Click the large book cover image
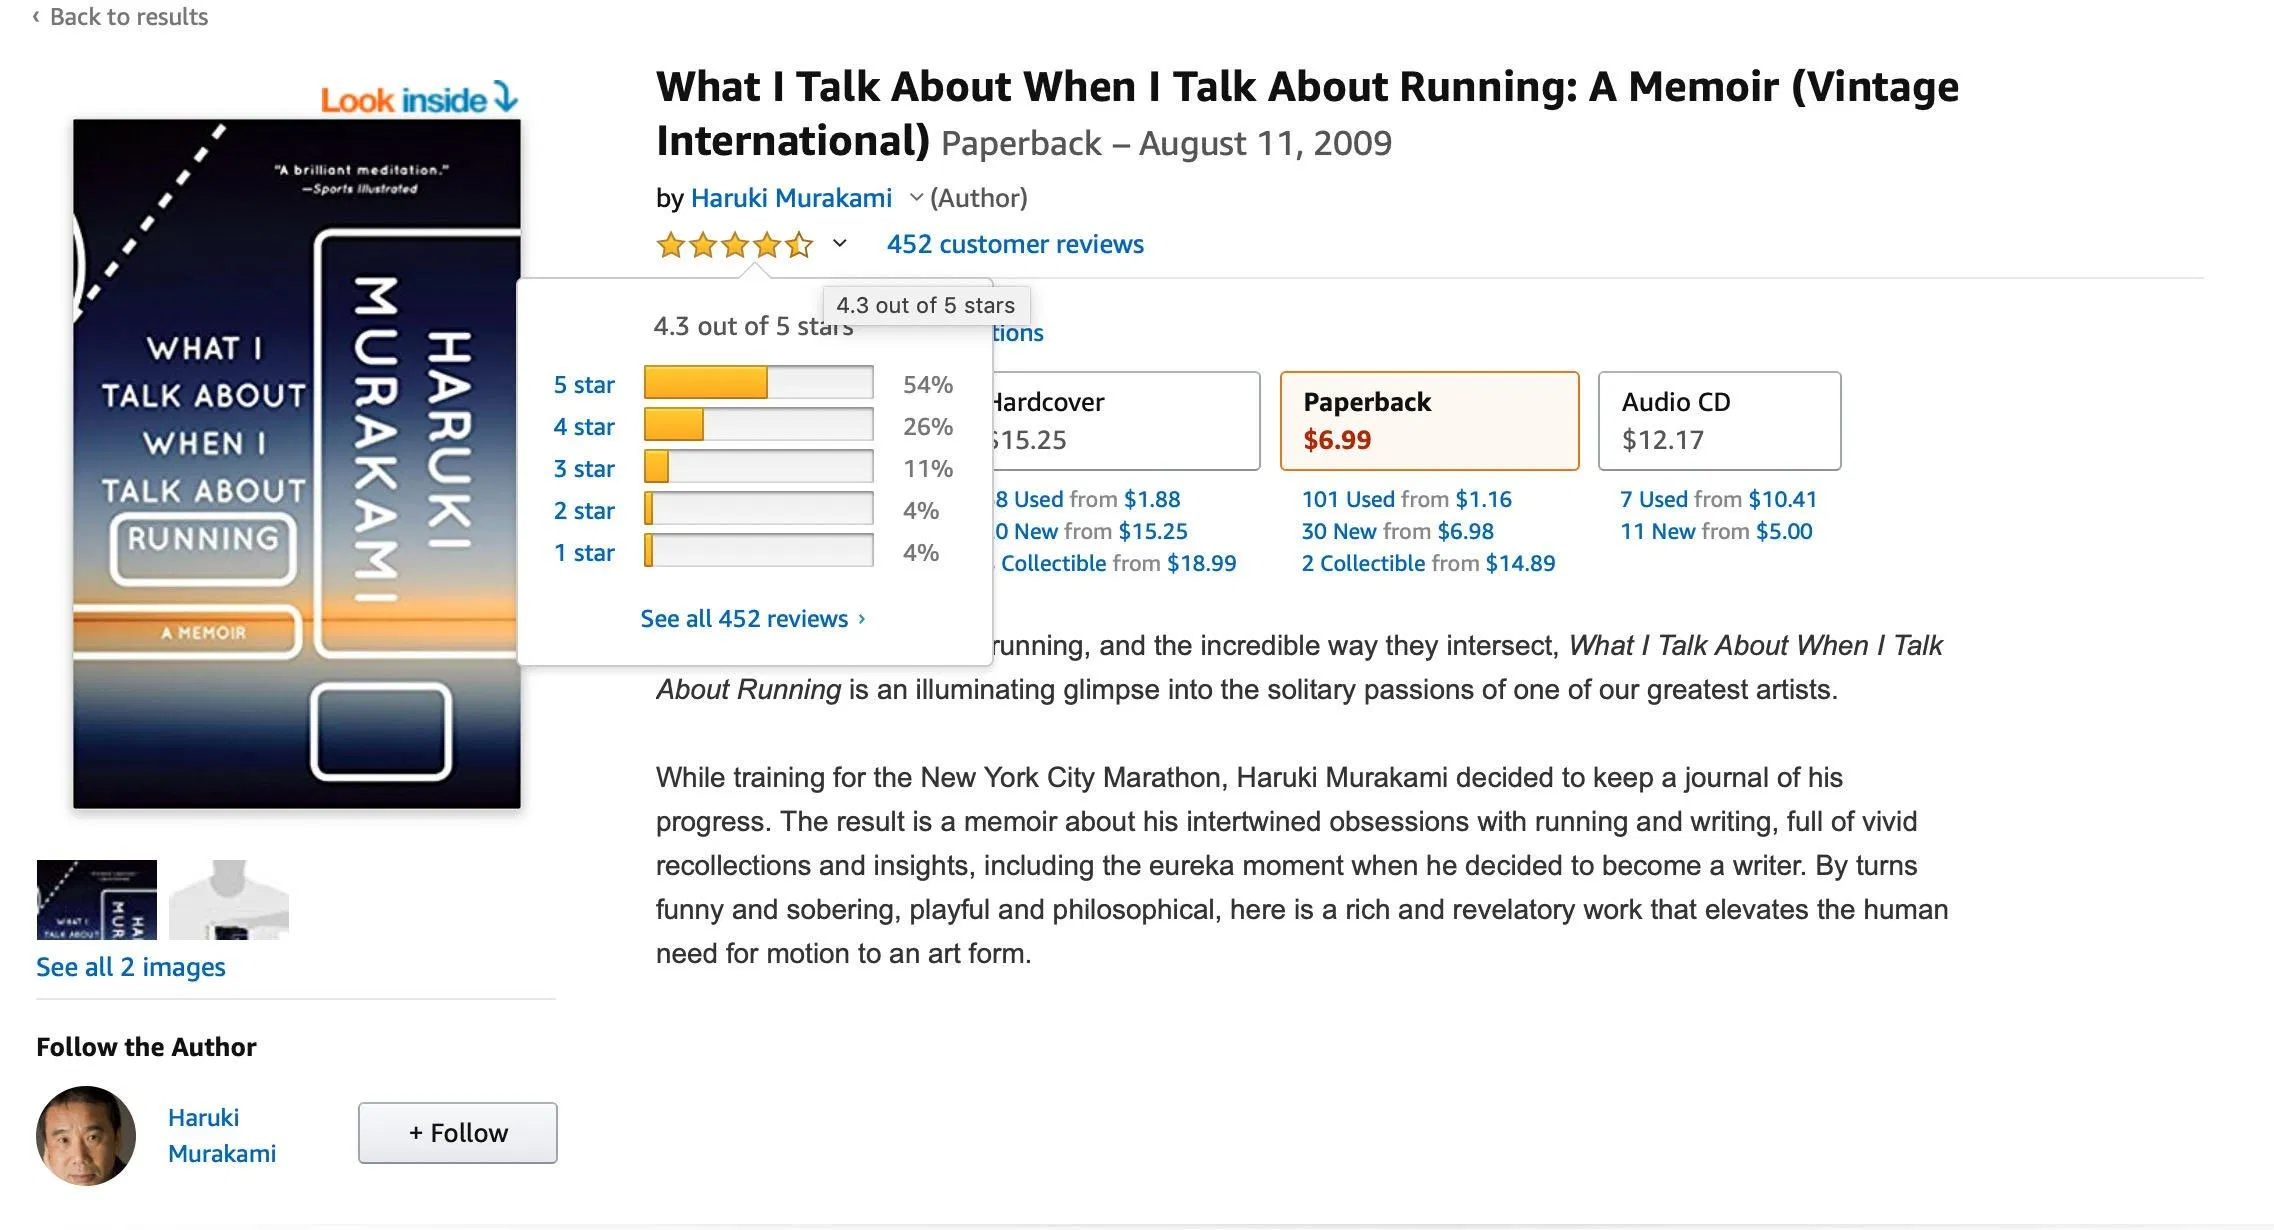 pyautogui.click(x=297, y=464)
